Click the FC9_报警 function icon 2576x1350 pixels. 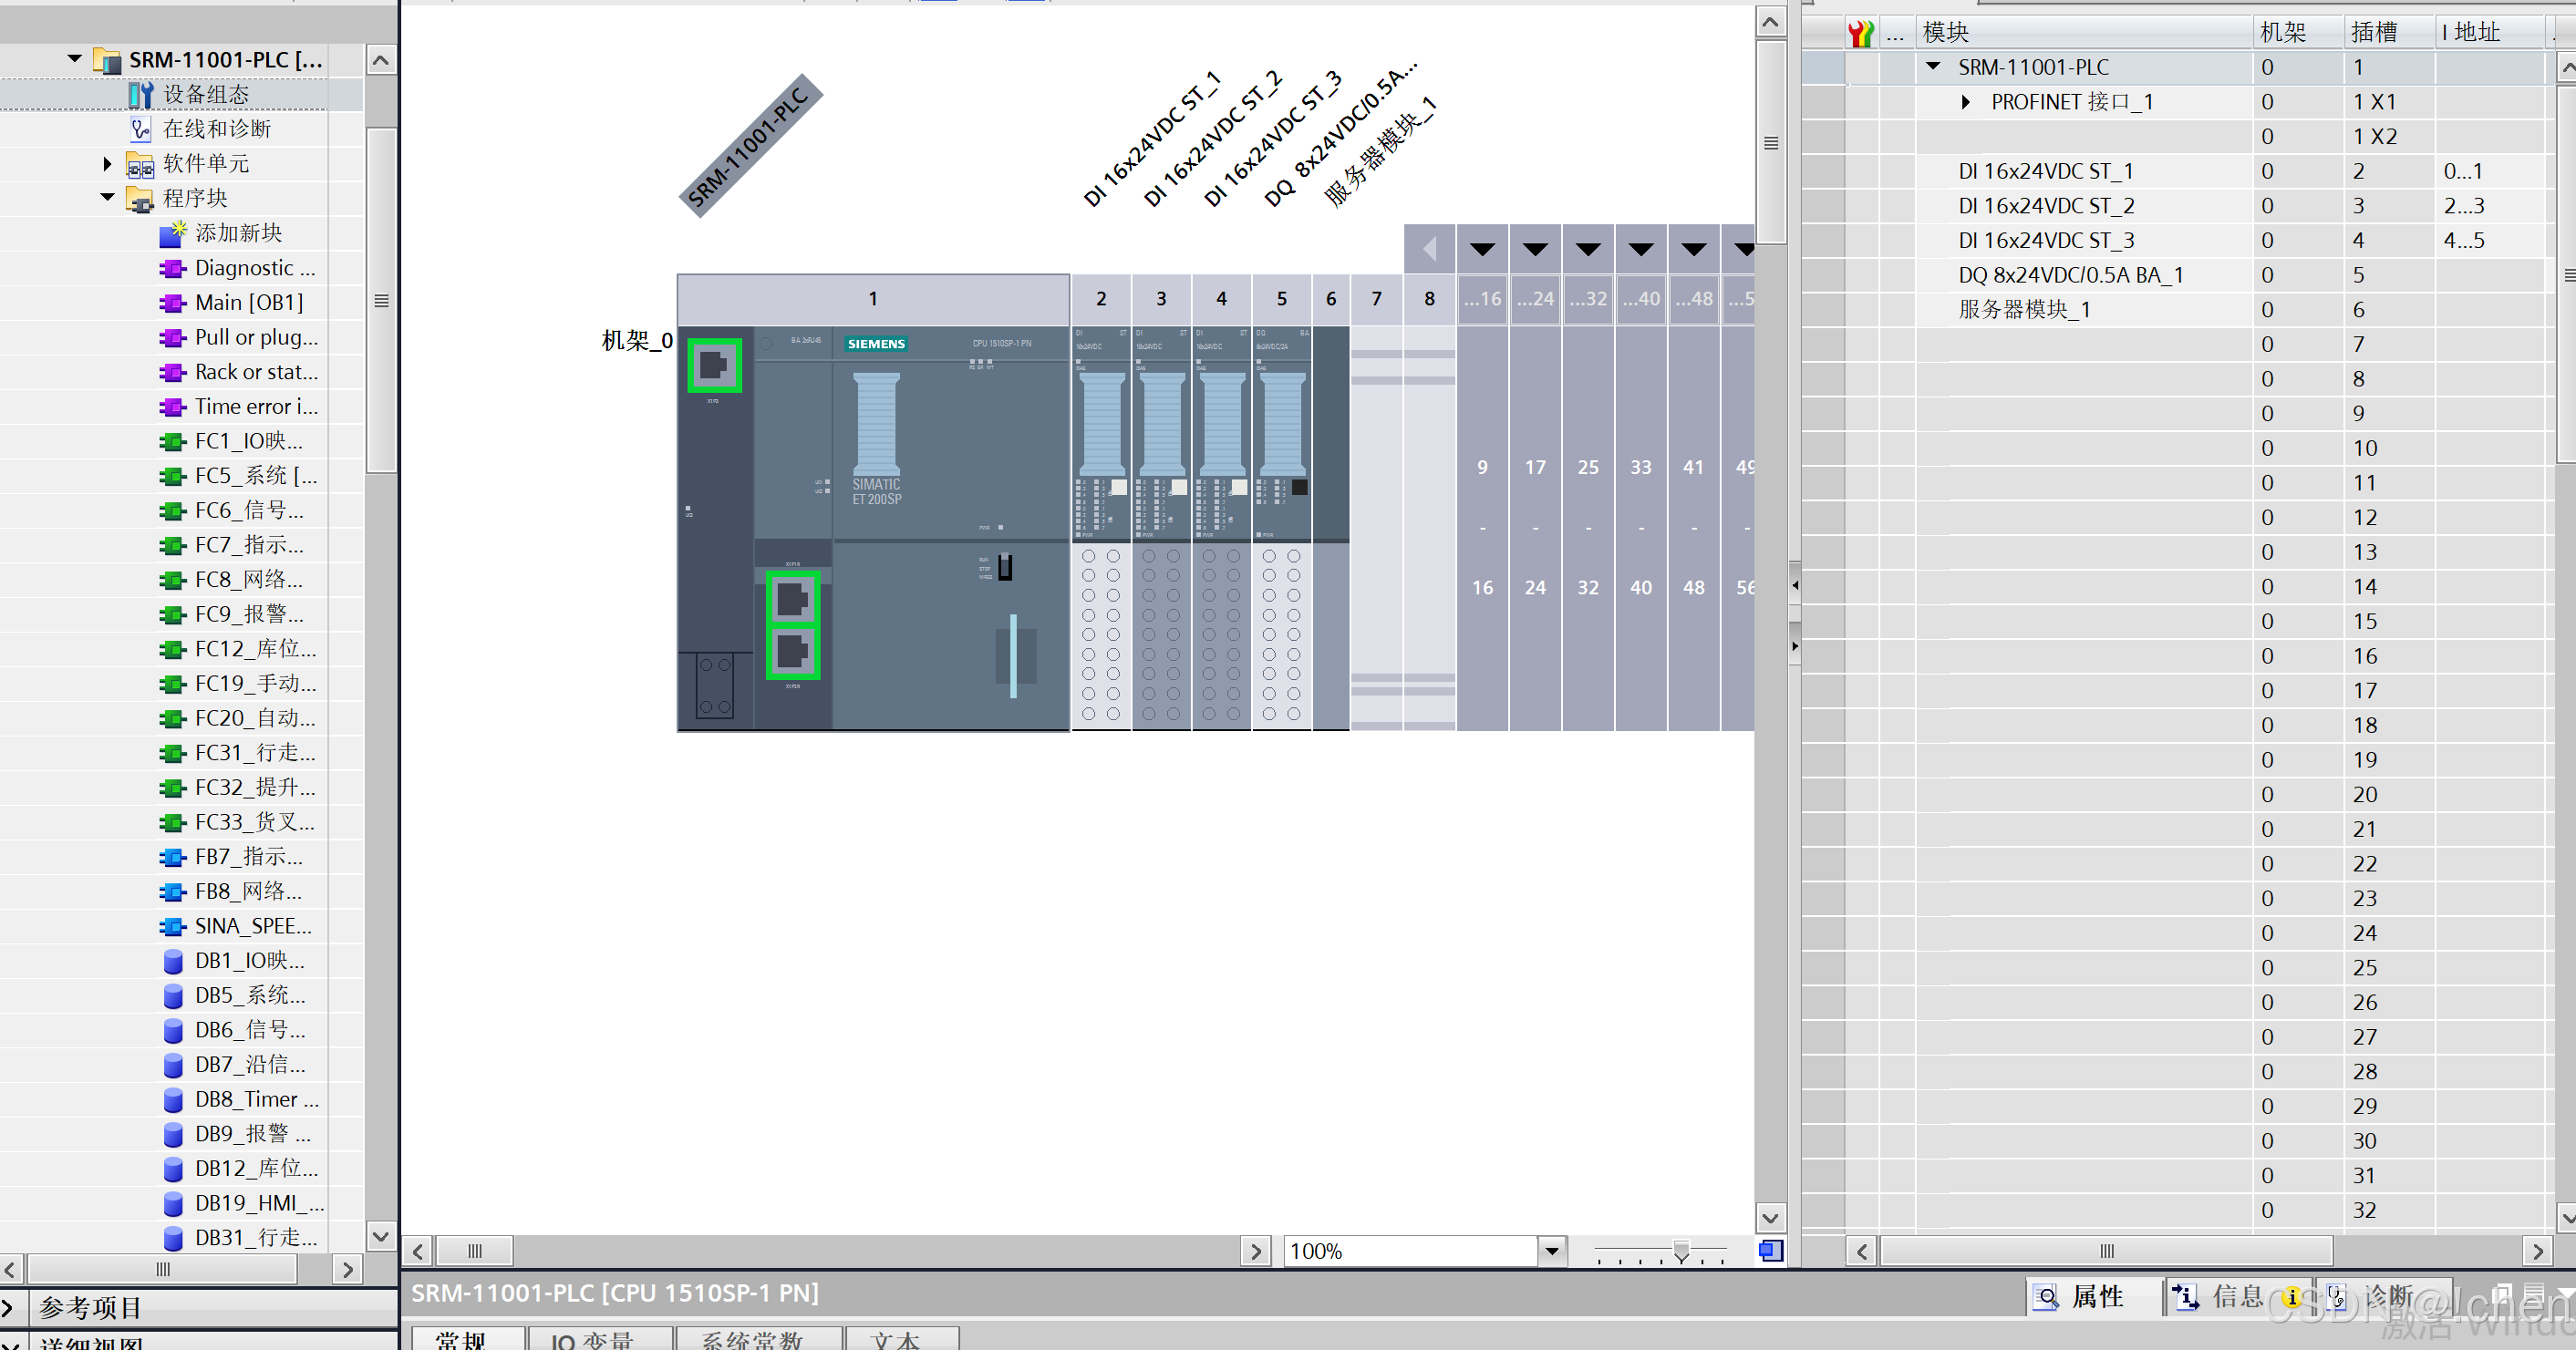[172, 614]
